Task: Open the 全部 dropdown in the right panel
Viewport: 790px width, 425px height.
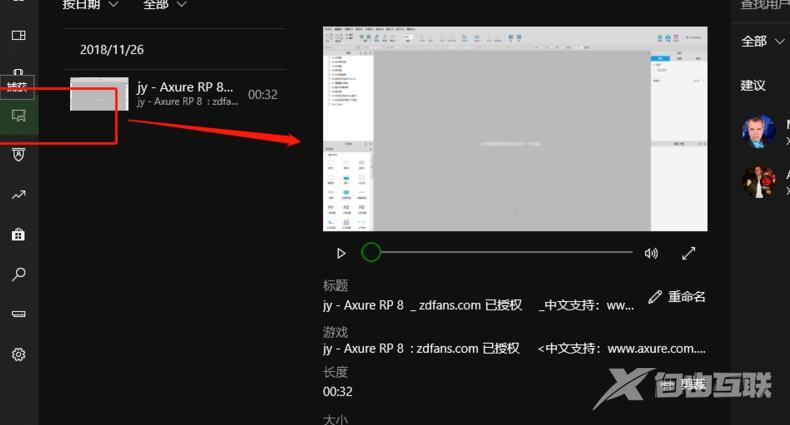Action: 763,41
